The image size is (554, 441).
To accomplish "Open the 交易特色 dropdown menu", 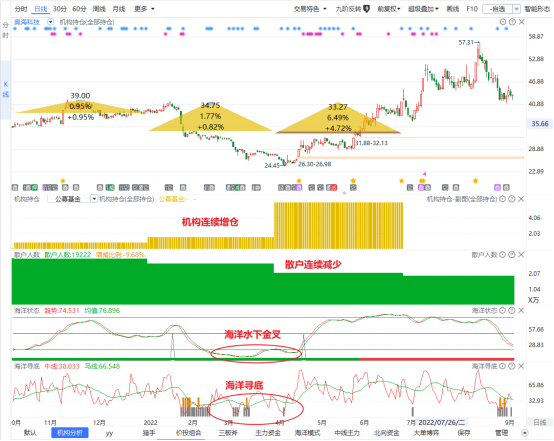I will [x=310, y=9].
